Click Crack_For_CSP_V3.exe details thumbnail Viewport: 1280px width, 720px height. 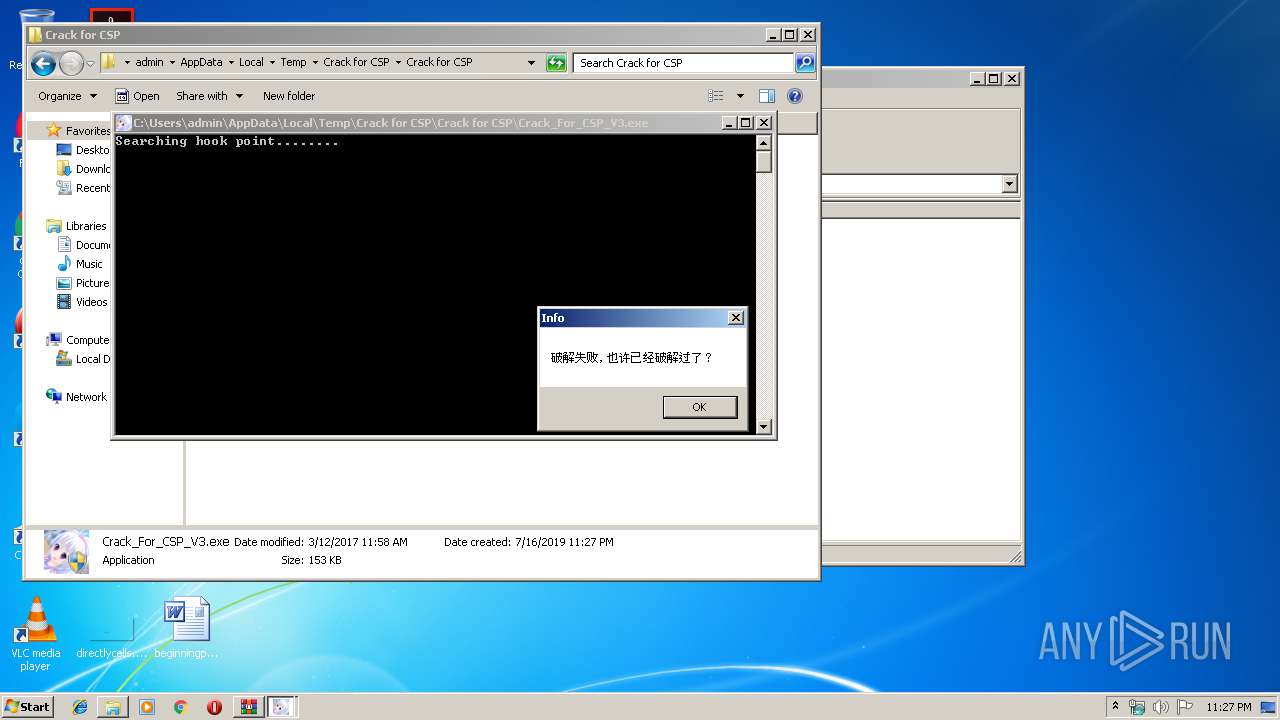point(66,551)
